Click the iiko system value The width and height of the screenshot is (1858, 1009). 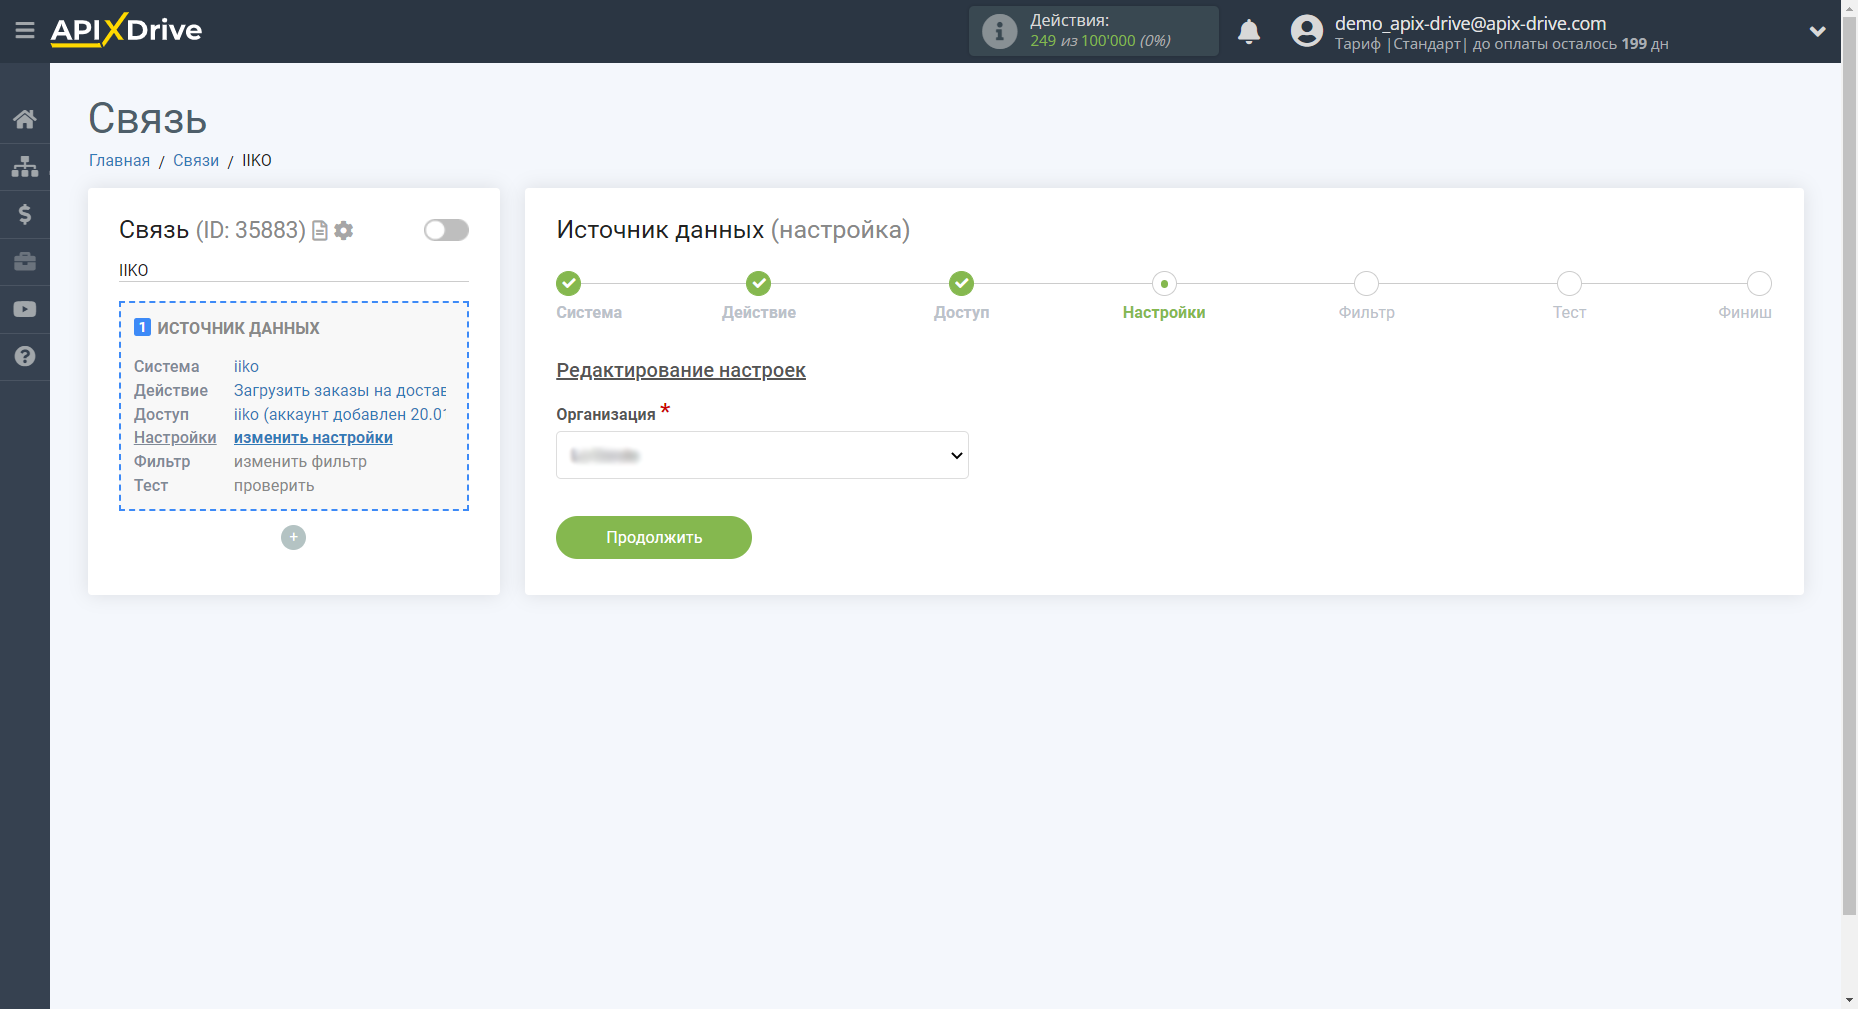246,367
